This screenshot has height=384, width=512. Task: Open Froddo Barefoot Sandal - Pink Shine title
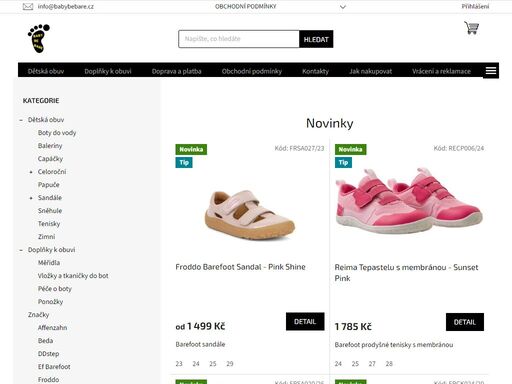click(x=240, y=267)
